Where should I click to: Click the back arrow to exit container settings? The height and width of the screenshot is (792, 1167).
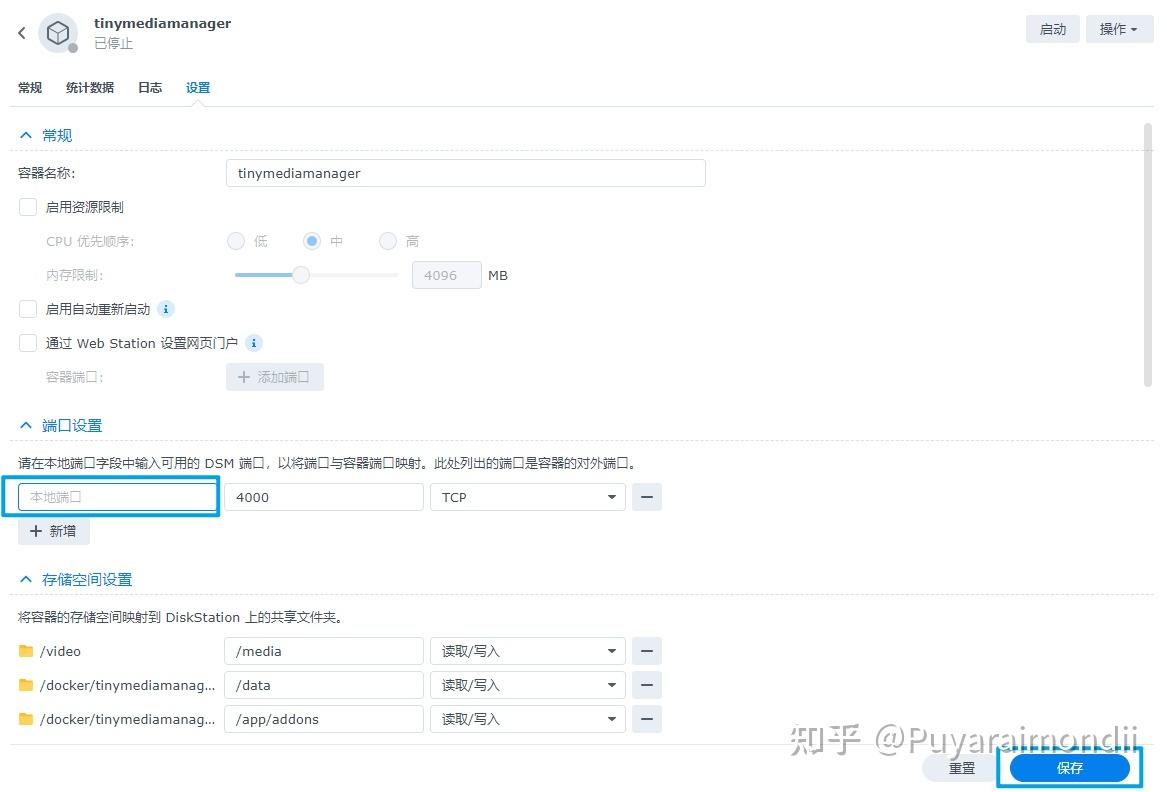[21, 32]
